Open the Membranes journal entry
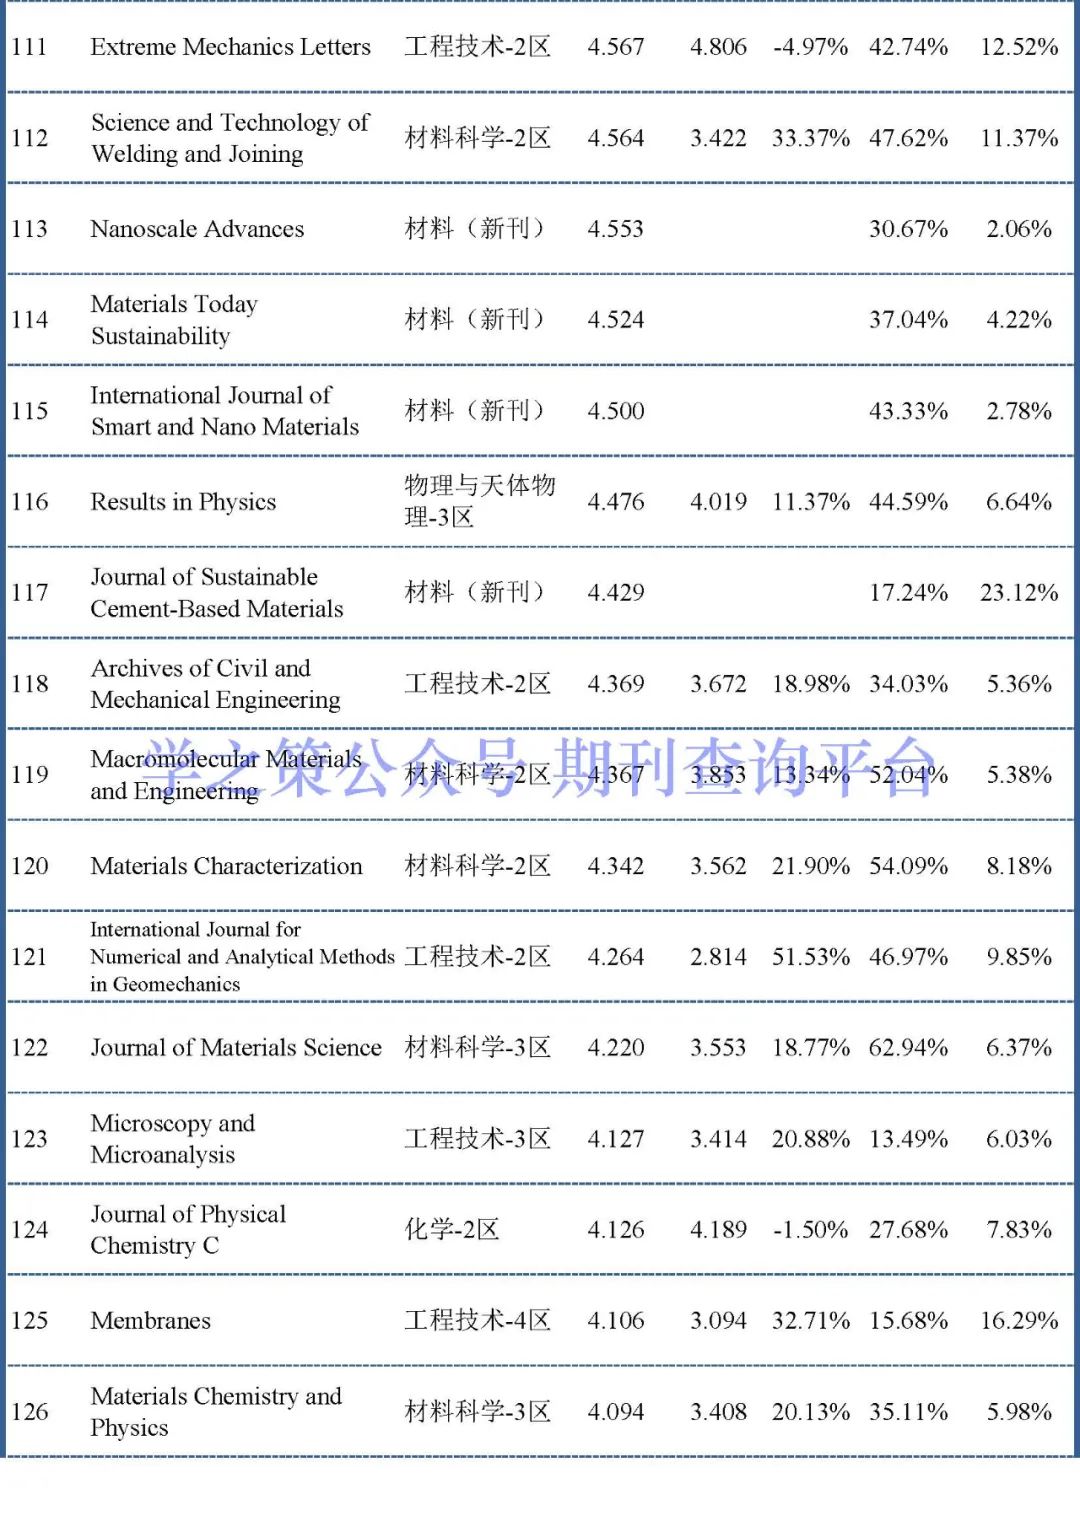The image size is (1080, 1527). (151, 1321)
